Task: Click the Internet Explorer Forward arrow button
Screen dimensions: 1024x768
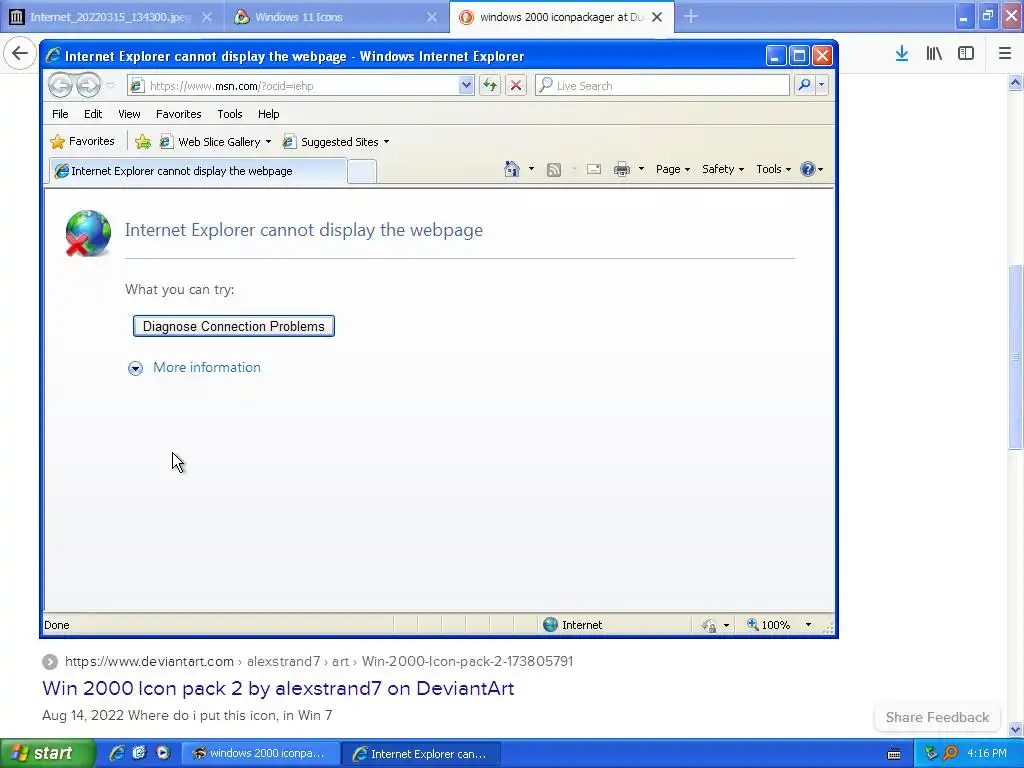Action: [88, 85]
